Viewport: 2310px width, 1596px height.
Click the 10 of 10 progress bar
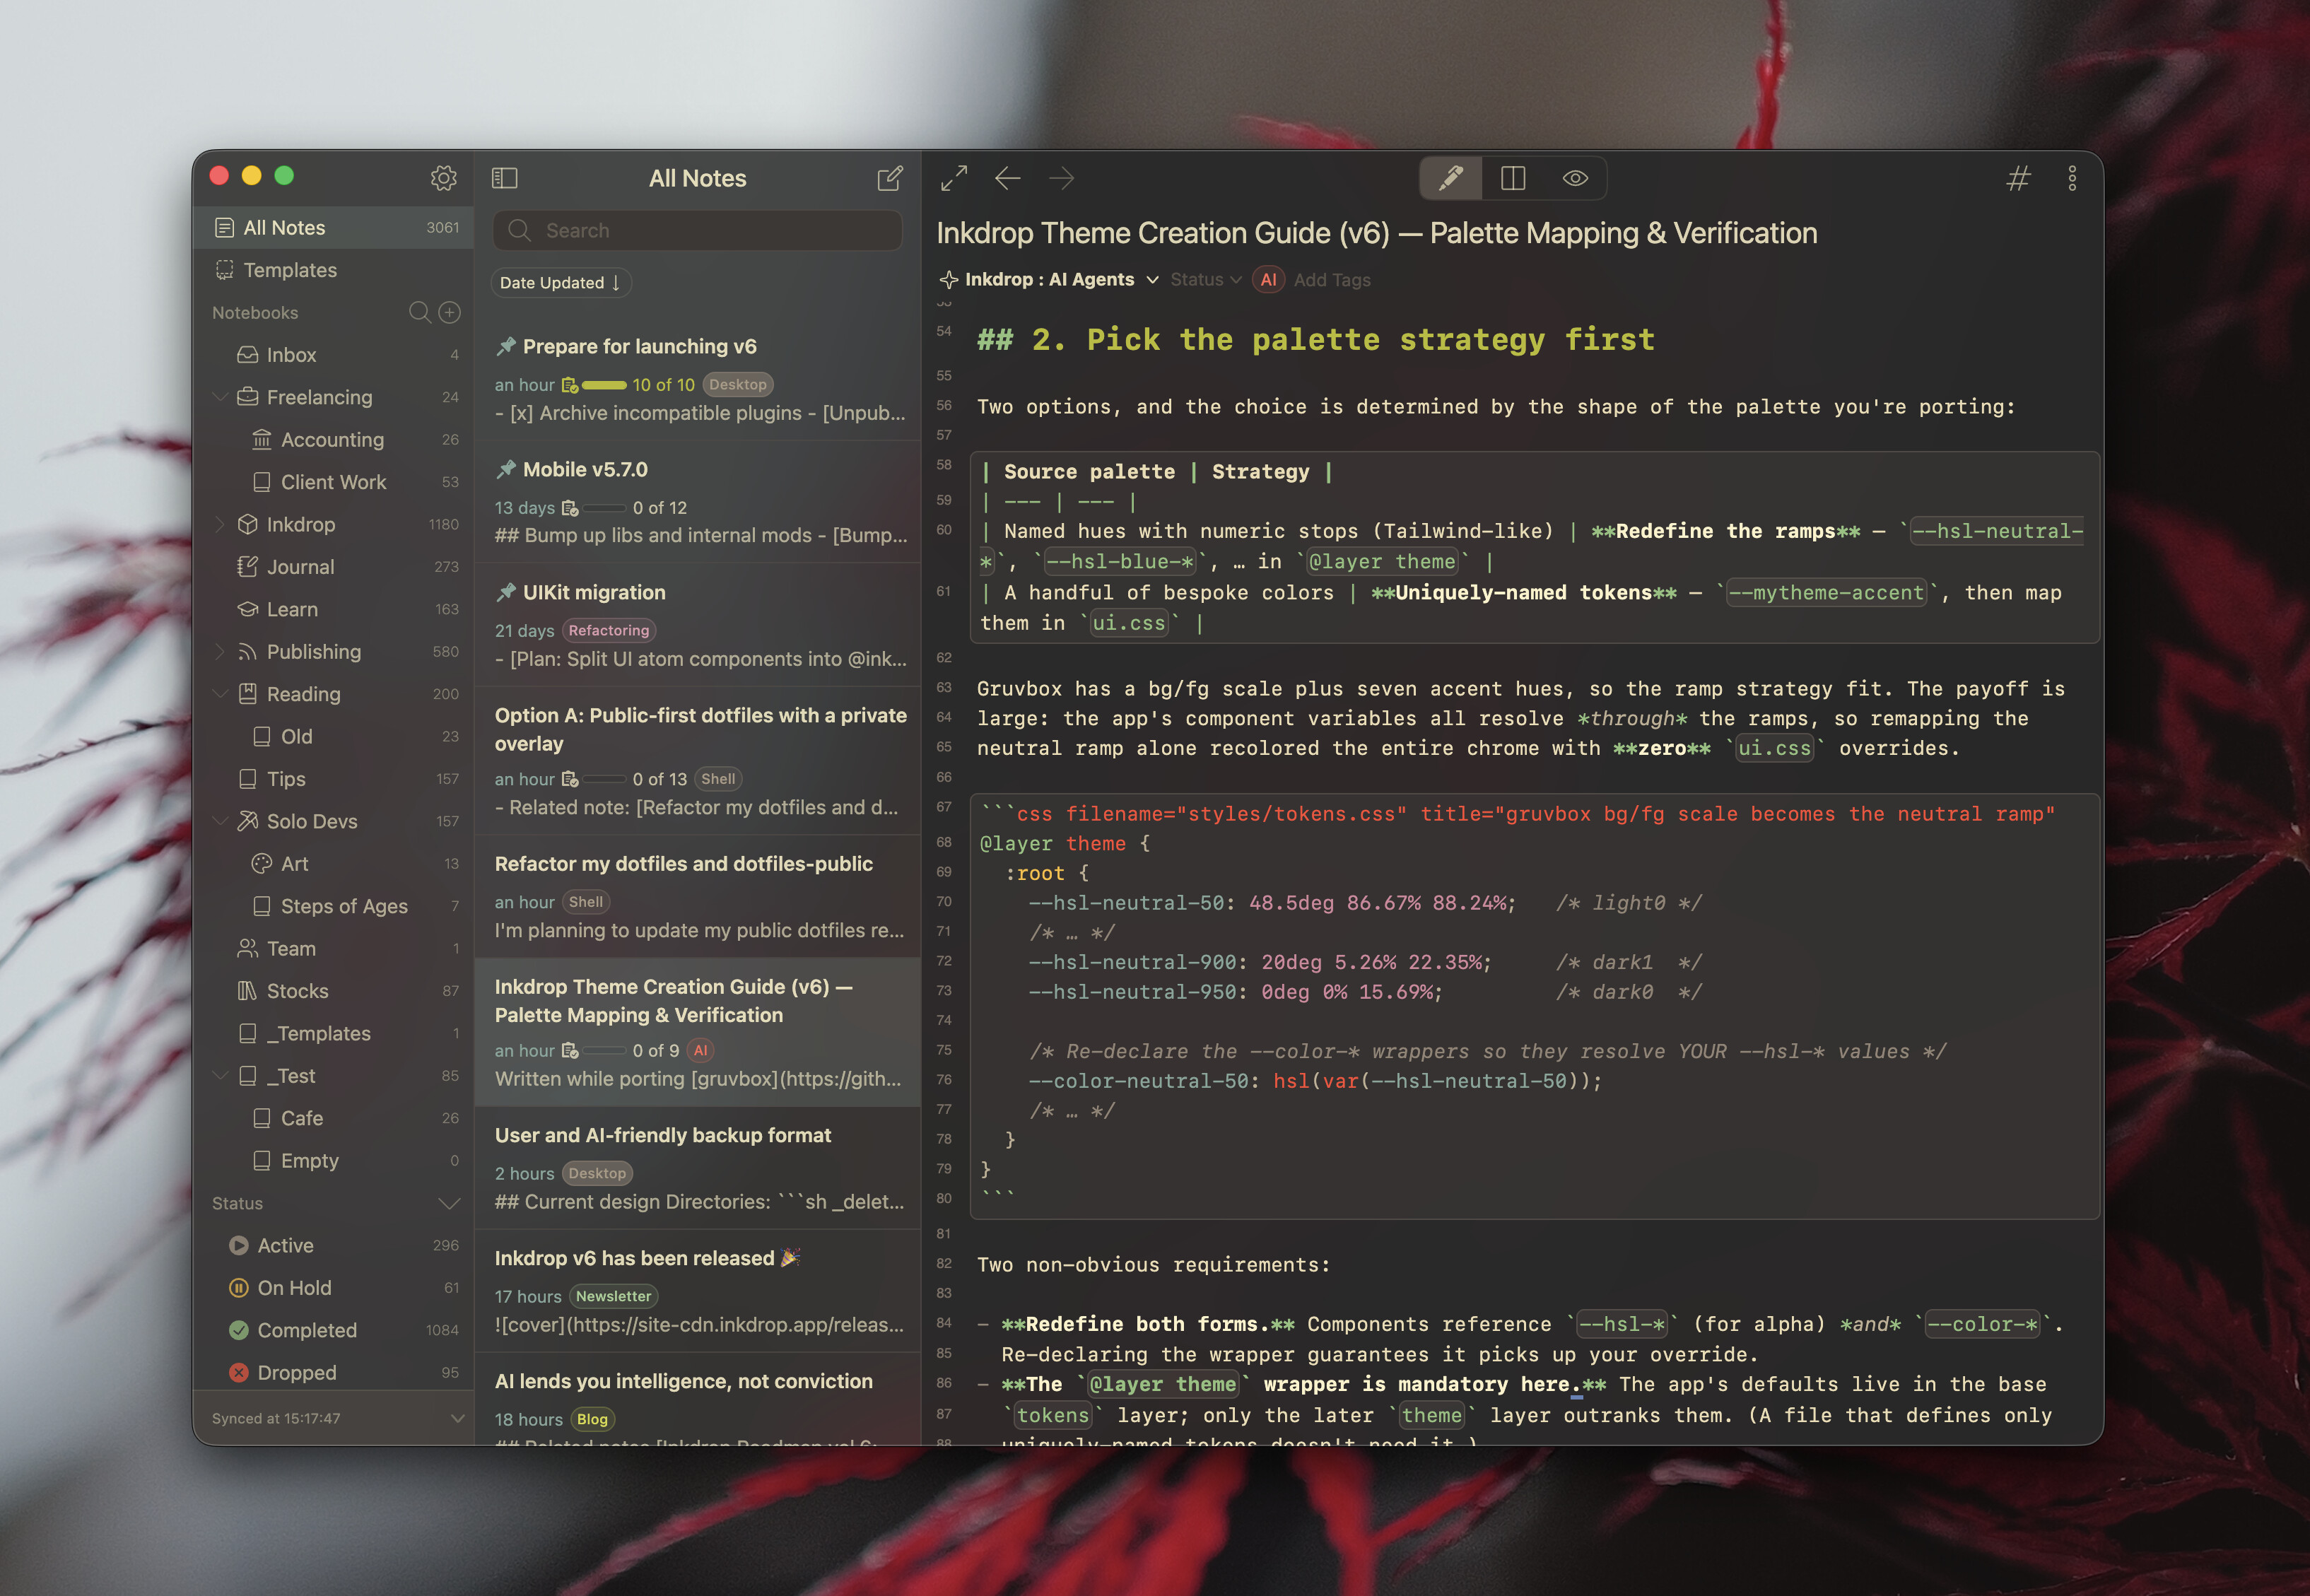point(604,385)
